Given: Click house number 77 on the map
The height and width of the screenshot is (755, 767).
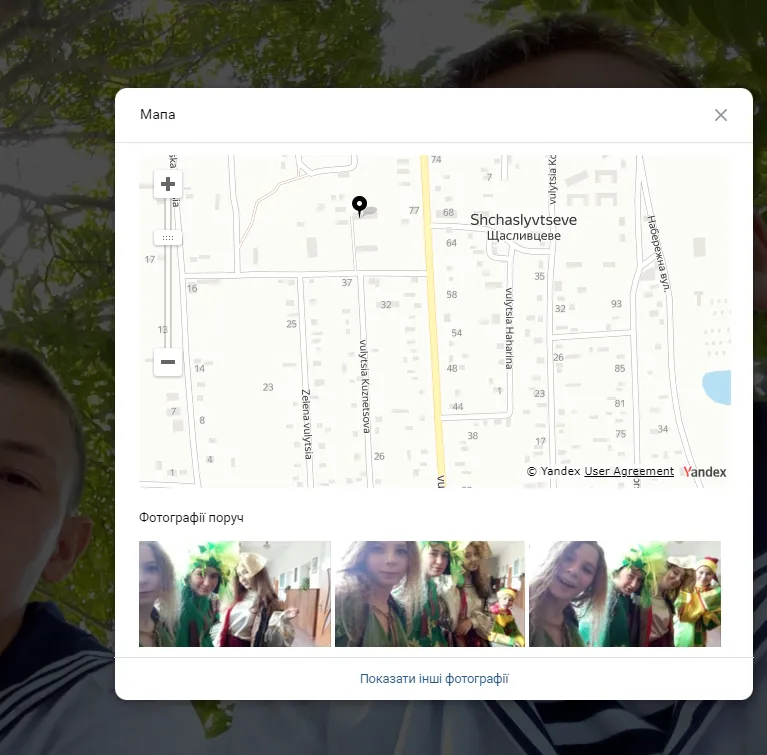Looking at the screenshot, I should (414, 211).
